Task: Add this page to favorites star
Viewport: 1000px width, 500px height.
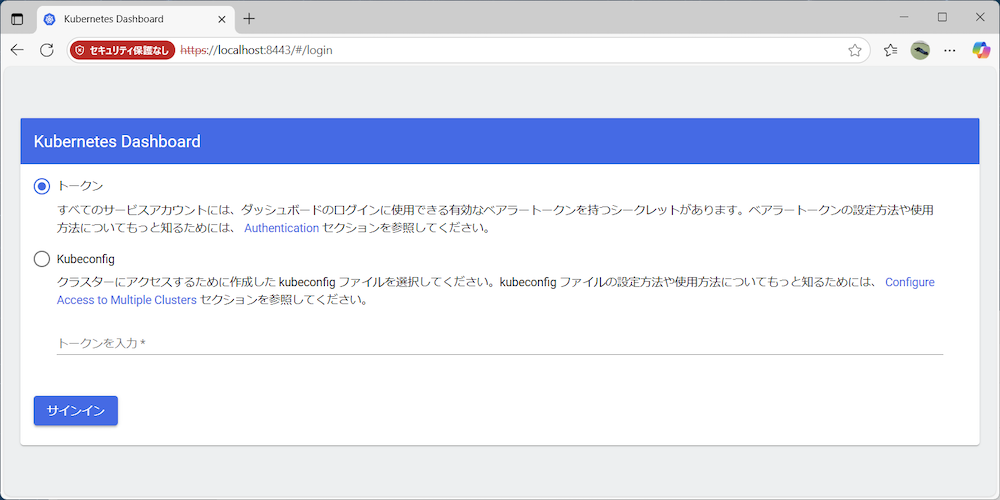Action: (x=855, y=50)
